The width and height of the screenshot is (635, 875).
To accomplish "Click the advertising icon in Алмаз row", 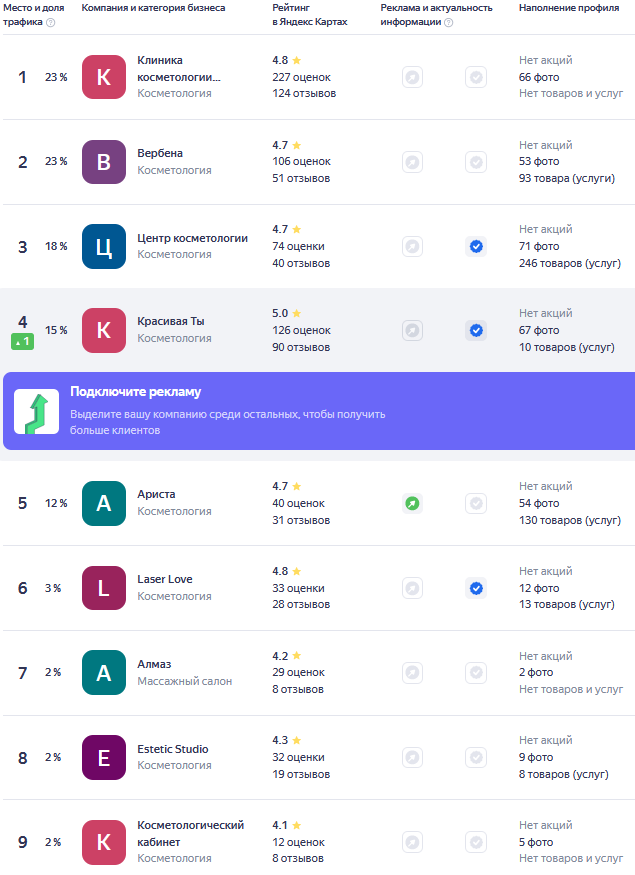I will pyautogui.click(x=412, y=672).
